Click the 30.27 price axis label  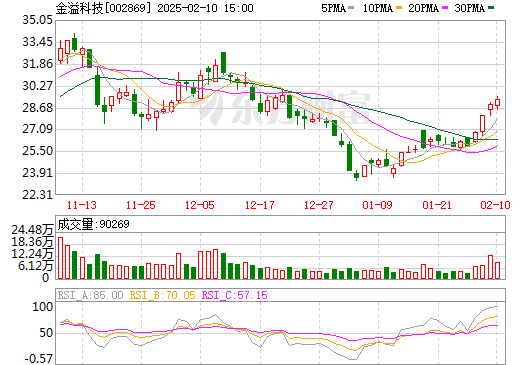(37, 86)
